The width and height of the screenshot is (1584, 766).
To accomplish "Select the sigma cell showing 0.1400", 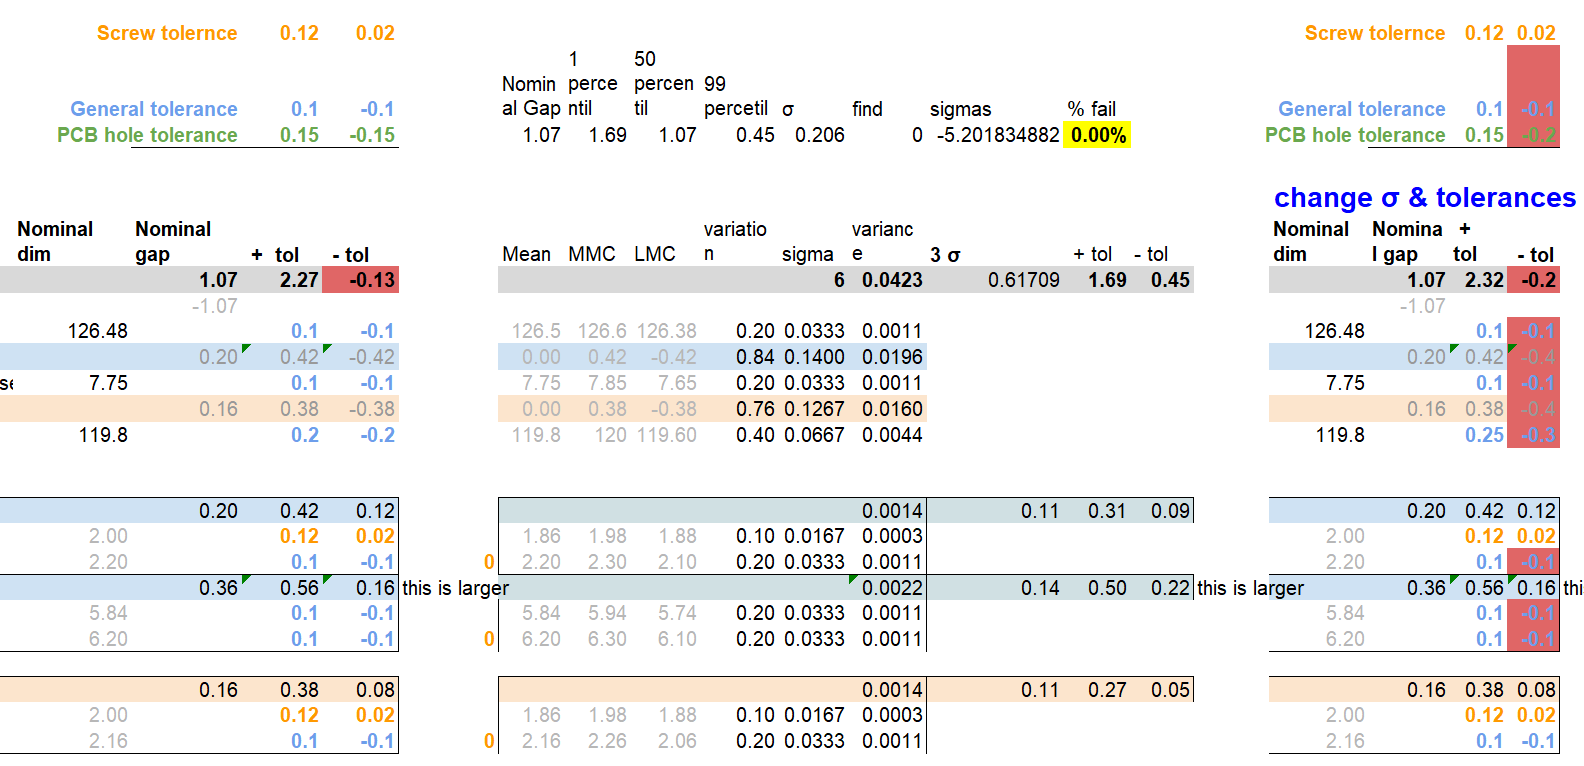I will [x=813, y=357].
